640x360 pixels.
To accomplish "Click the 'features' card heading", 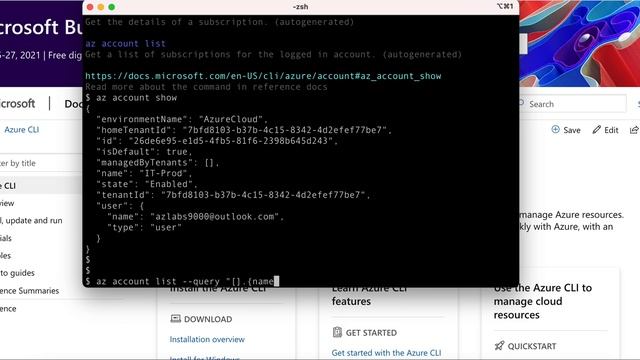I will (351, 302).
